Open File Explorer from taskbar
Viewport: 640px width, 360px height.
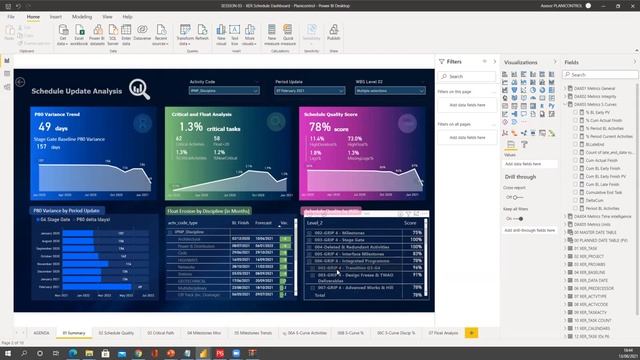[89, 353]
